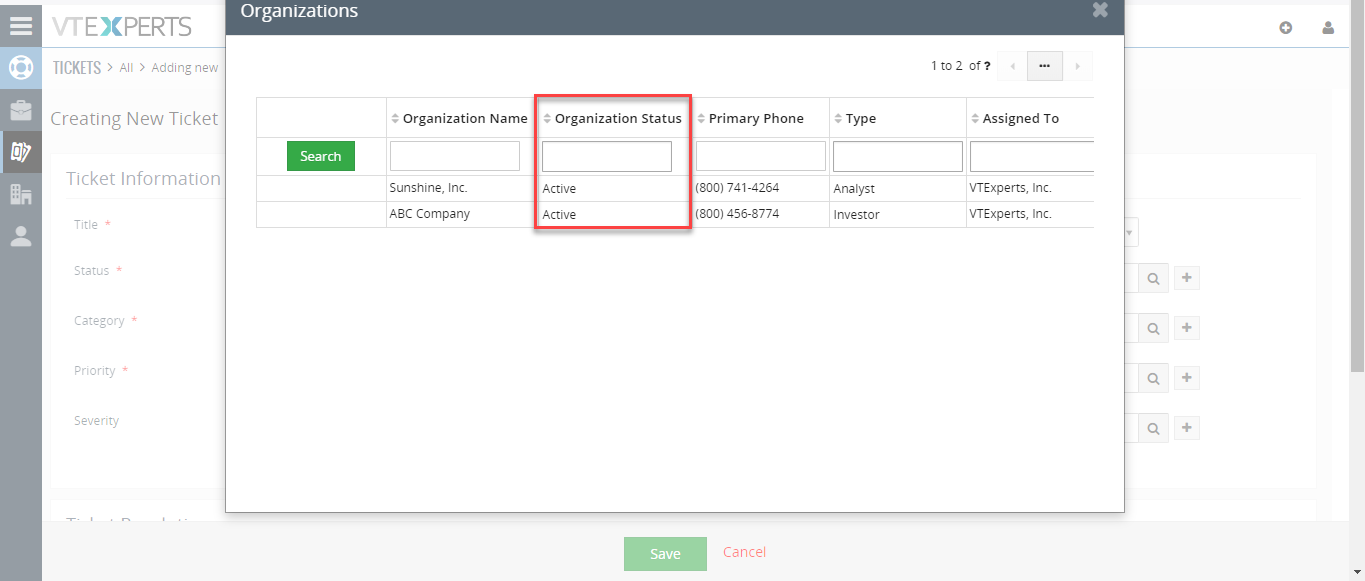Viewport: 1365px width, 581px height.
Task: Open the briefcase sidebar icon
Action: [21, 110]
